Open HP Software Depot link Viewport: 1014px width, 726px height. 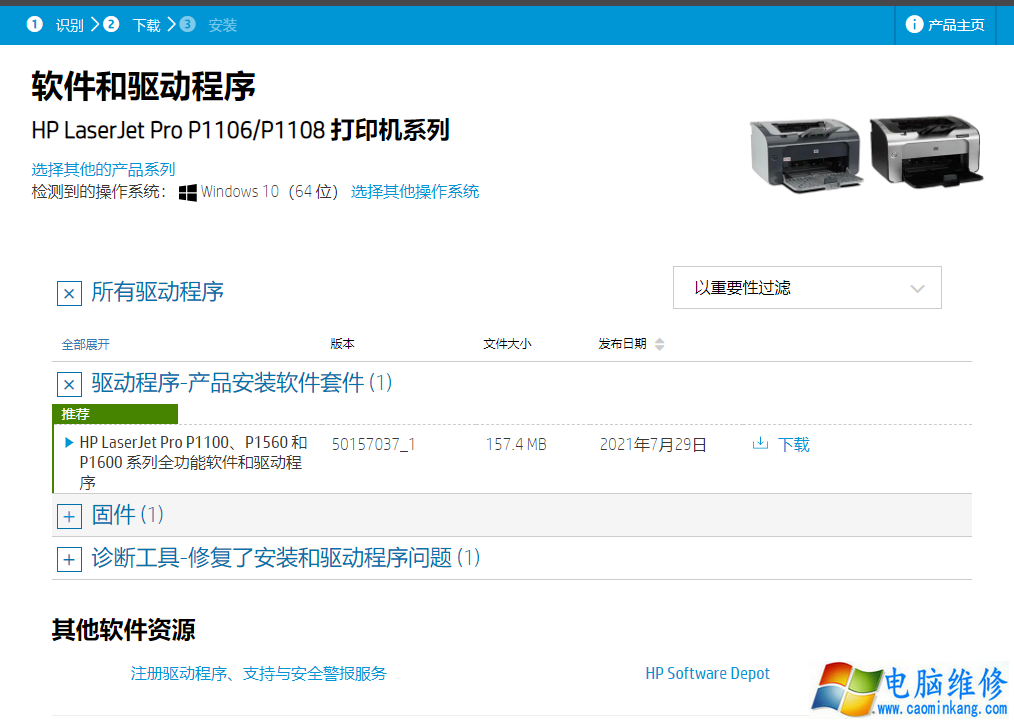(x=707, y=674)
